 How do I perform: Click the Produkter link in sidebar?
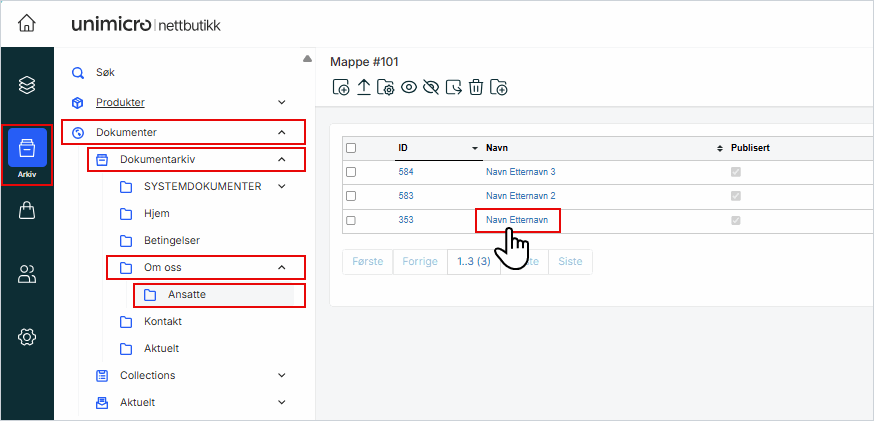[x=120, y=102]
